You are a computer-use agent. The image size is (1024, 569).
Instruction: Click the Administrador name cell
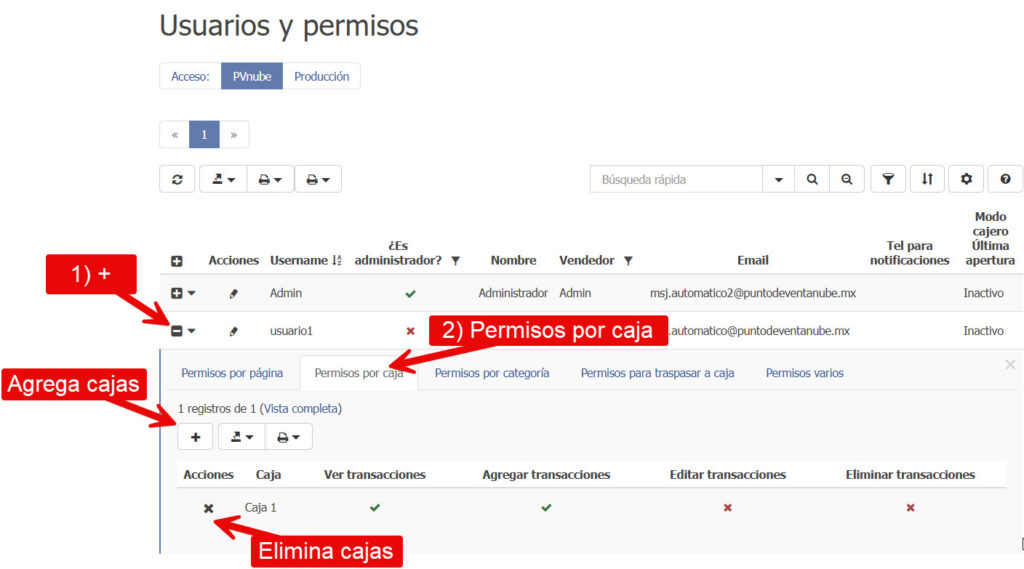coord(513,293)
